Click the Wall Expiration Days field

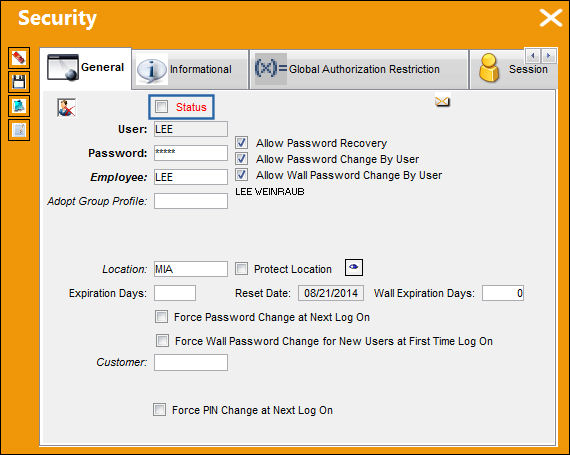point(503,293)
